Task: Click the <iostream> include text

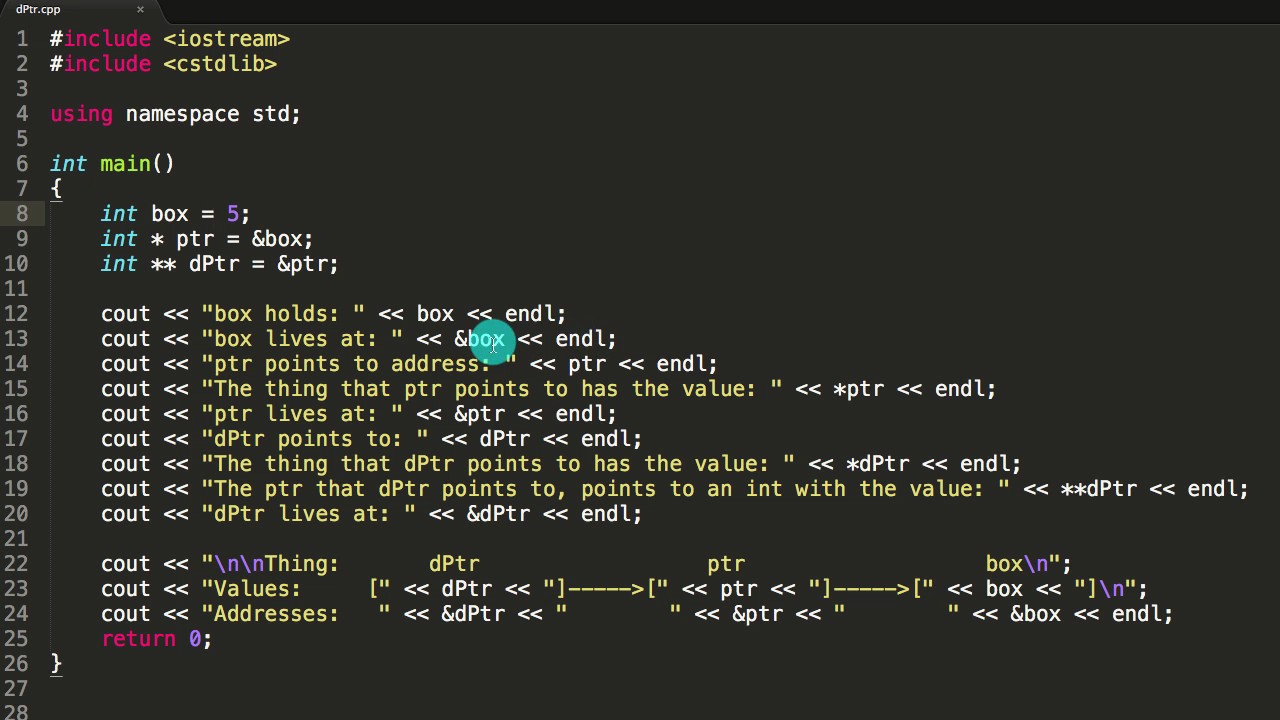Action: pyautogui.click(x=227, y=39)
